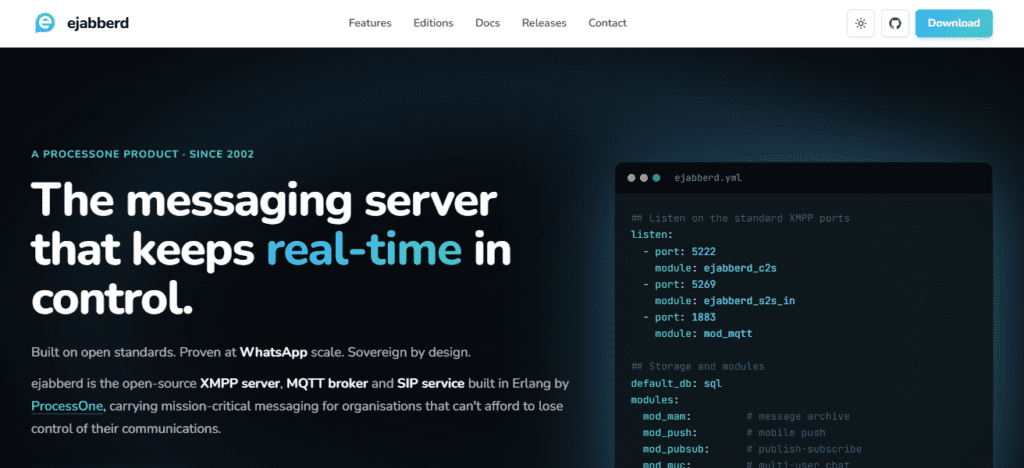Click the 'mod_pubsub:' code entry
Image resolution: width=1024 pixels, height=468 pixels.
[676, 449]
